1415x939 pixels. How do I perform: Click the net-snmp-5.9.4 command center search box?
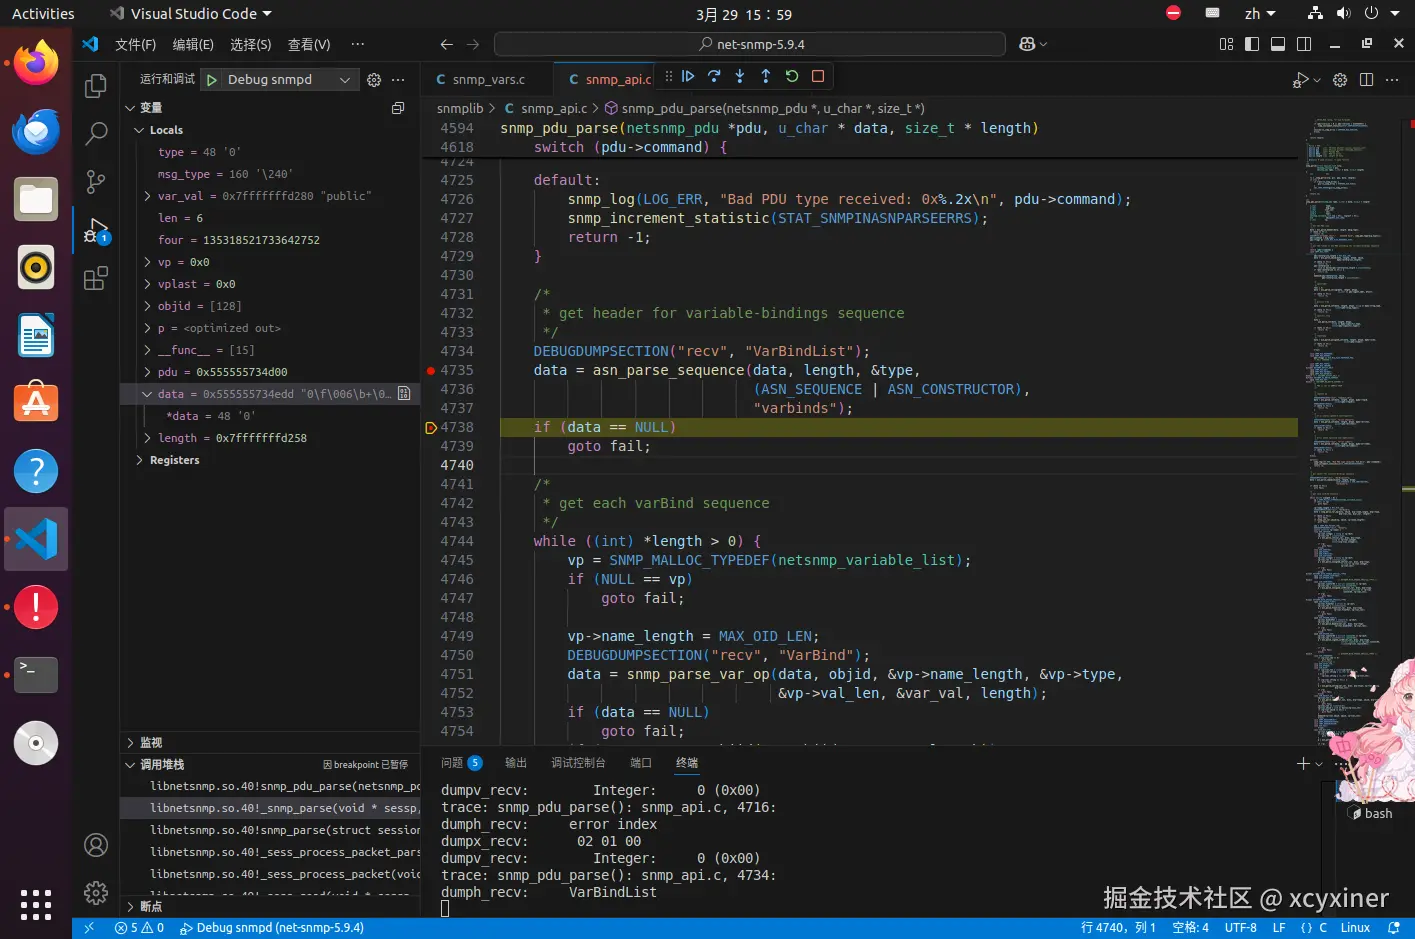coord(750,44)
